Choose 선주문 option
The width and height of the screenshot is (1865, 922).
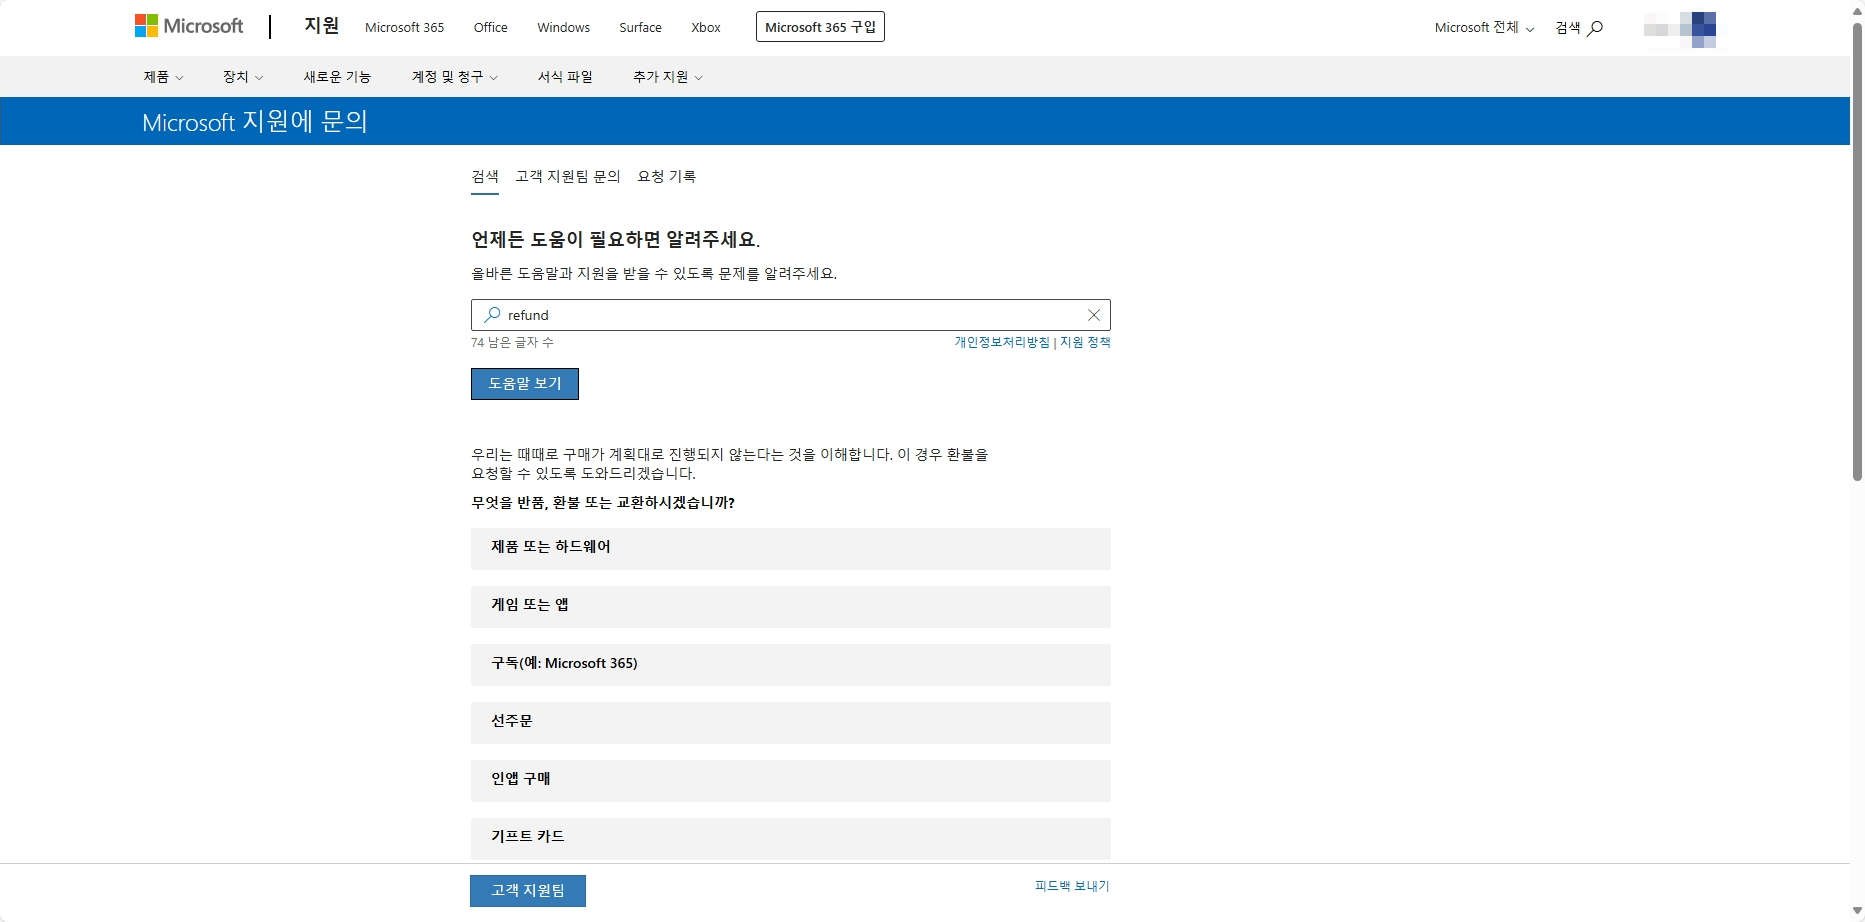(x=791, y=723)
